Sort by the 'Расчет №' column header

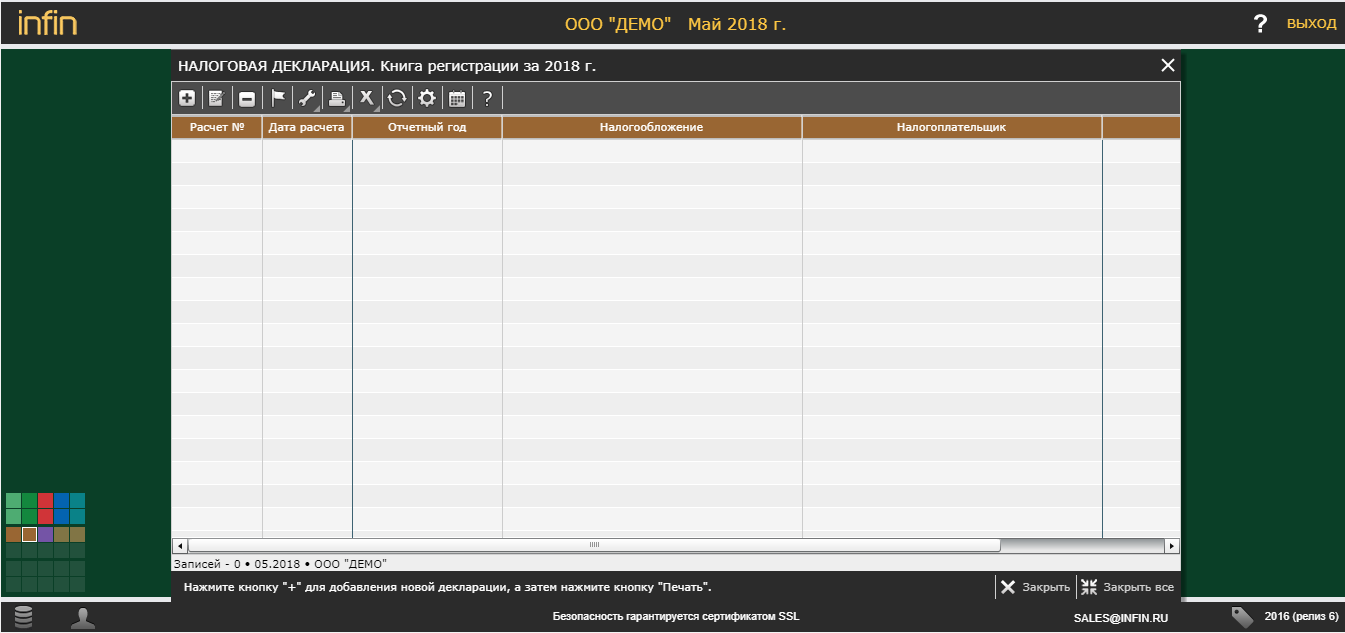pyautogui.click(x=217, y=127)
